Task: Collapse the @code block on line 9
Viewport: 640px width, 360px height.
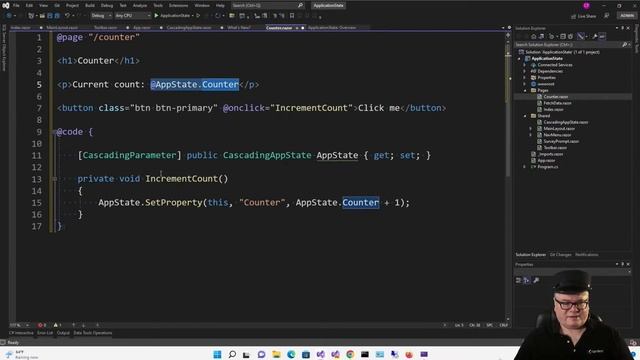Action: coord(54,132)
